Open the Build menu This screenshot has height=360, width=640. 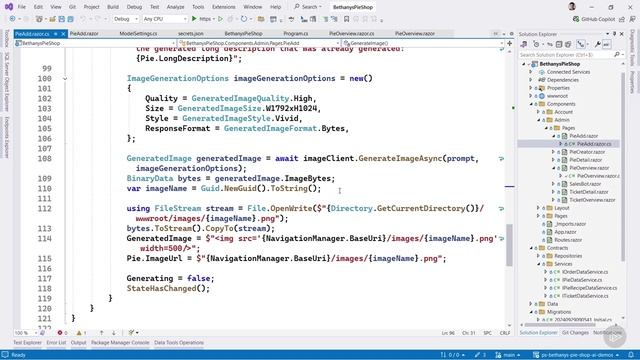coord(113,7)
